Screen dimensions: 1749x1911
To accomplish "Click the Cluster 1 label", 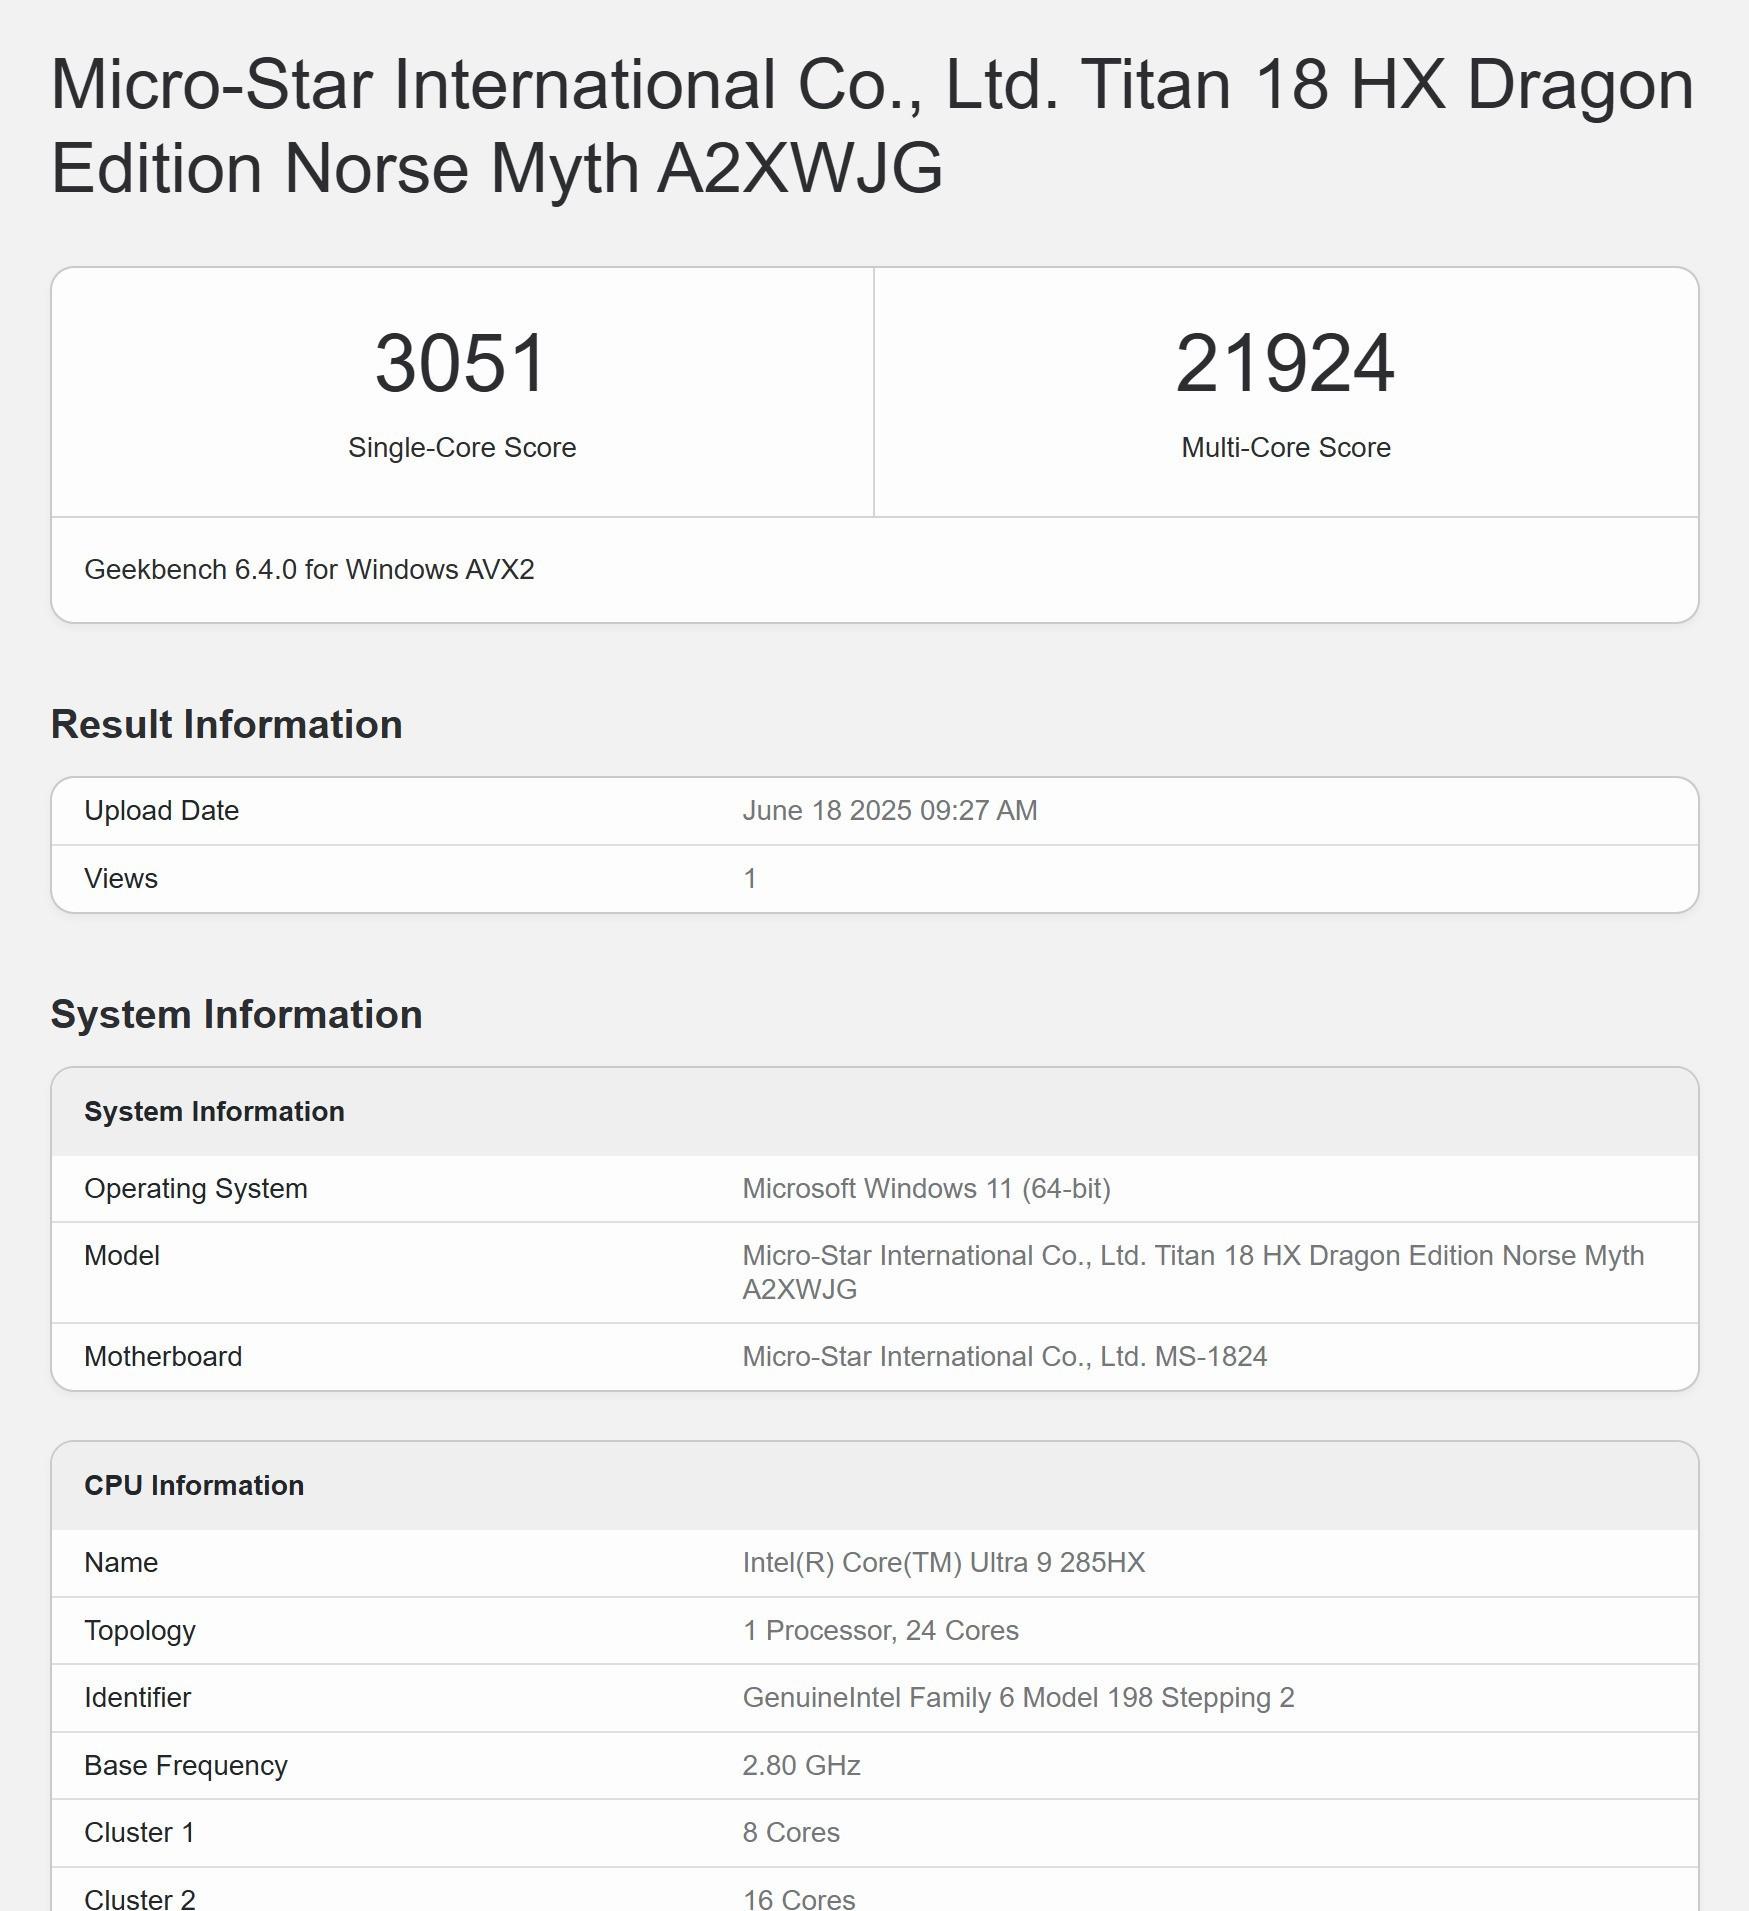I will pos(140,1833).
